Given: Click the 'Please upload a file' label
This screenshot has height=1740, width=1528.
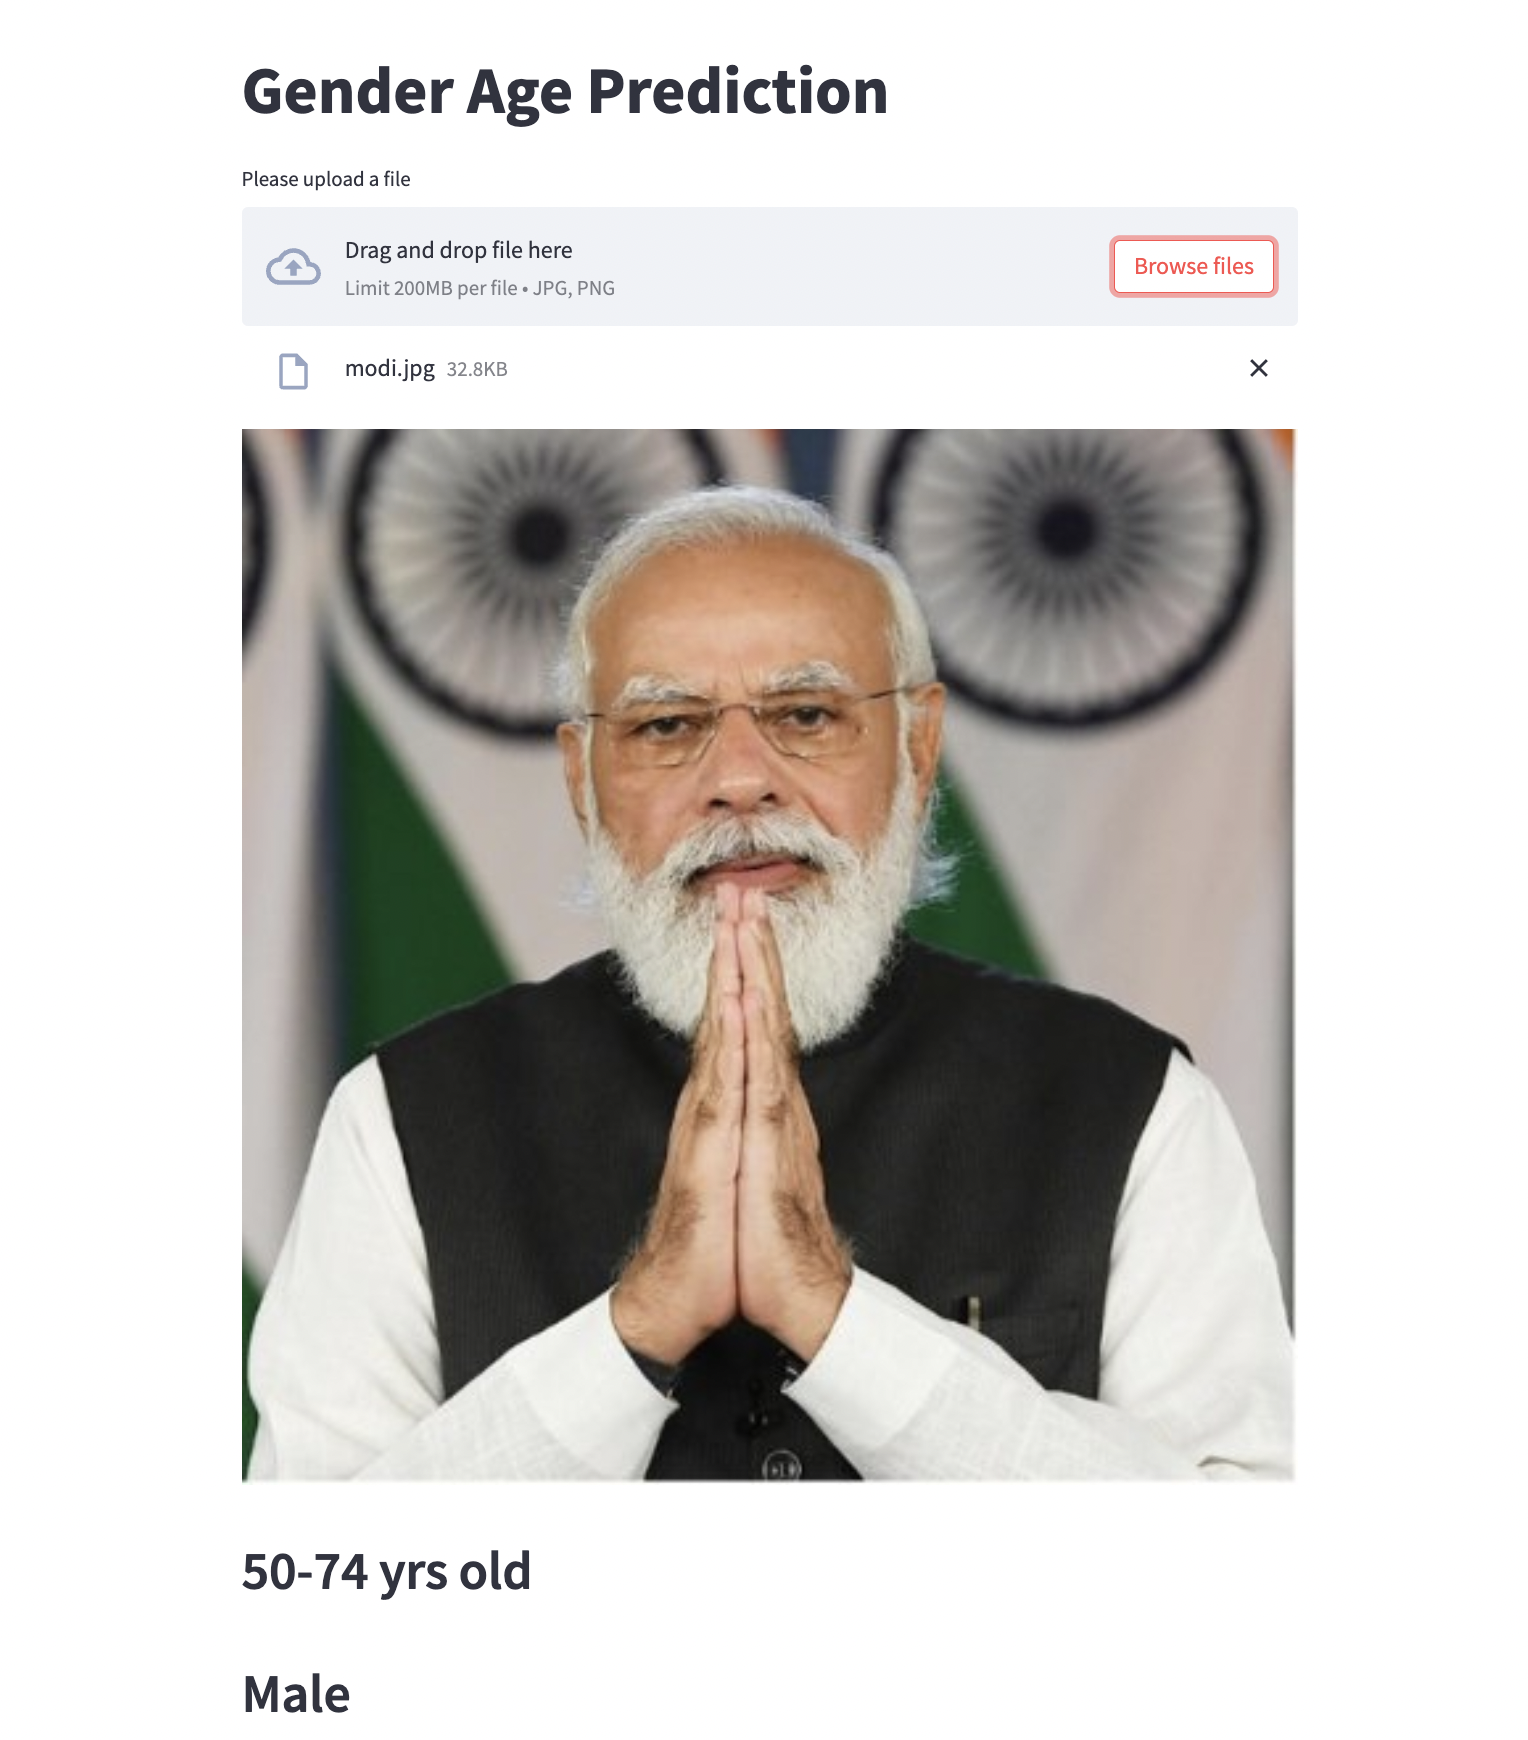Looking at the screenshot, I should (326, 179).
